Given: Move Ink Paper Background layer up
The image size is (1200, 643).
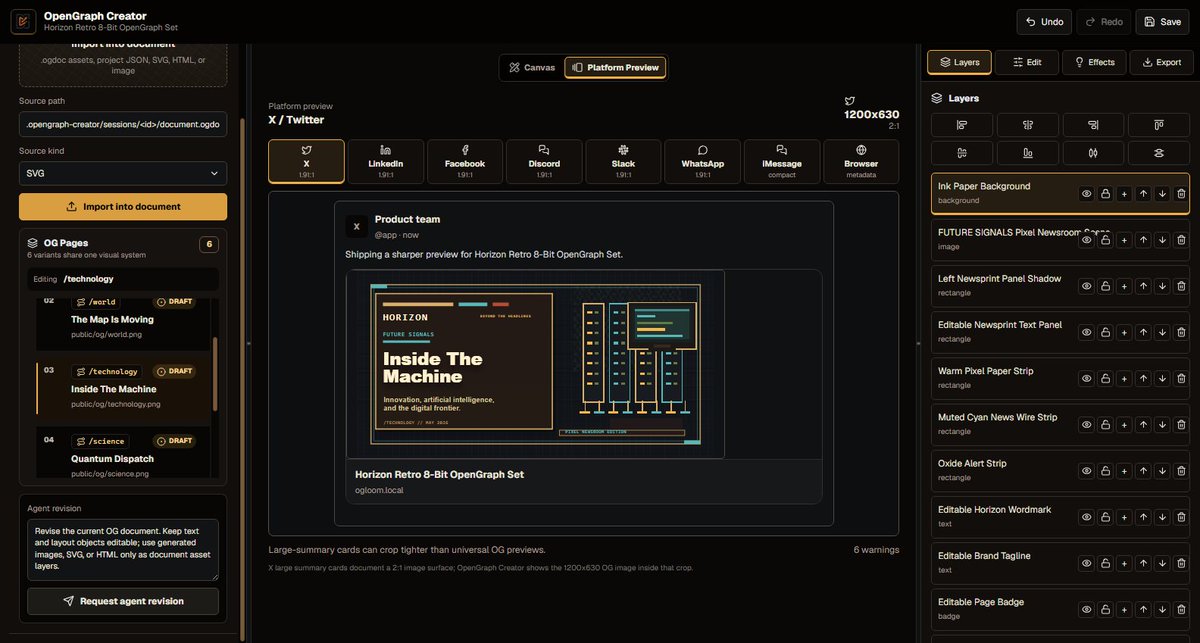Looking at the screenshot, I should point(1143,194).
